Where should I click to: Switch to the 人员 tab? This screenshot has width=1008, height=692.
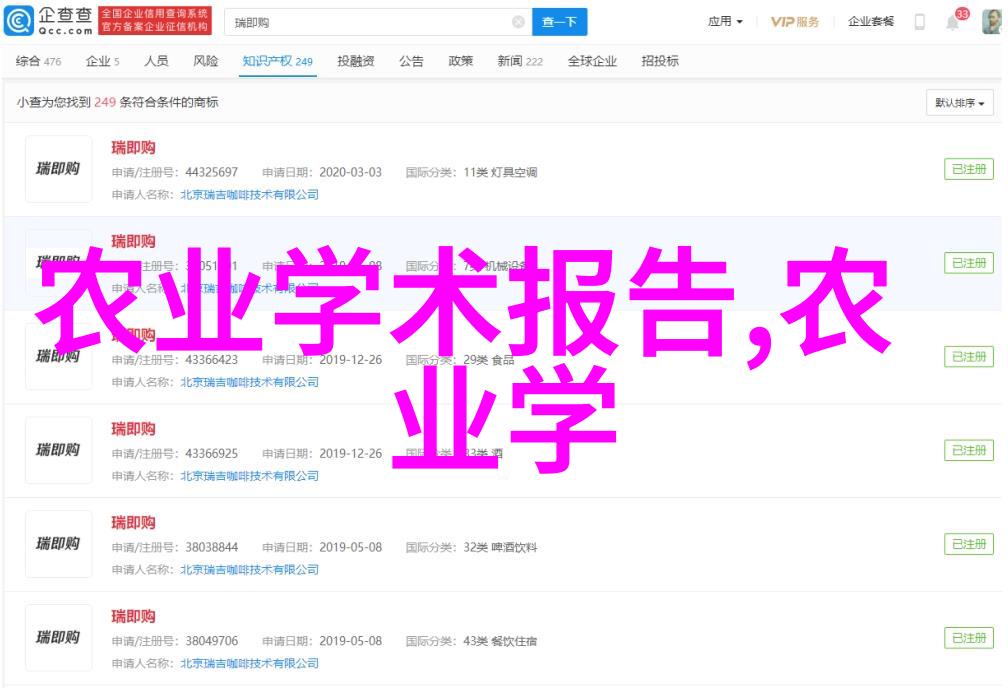[156, 61]
